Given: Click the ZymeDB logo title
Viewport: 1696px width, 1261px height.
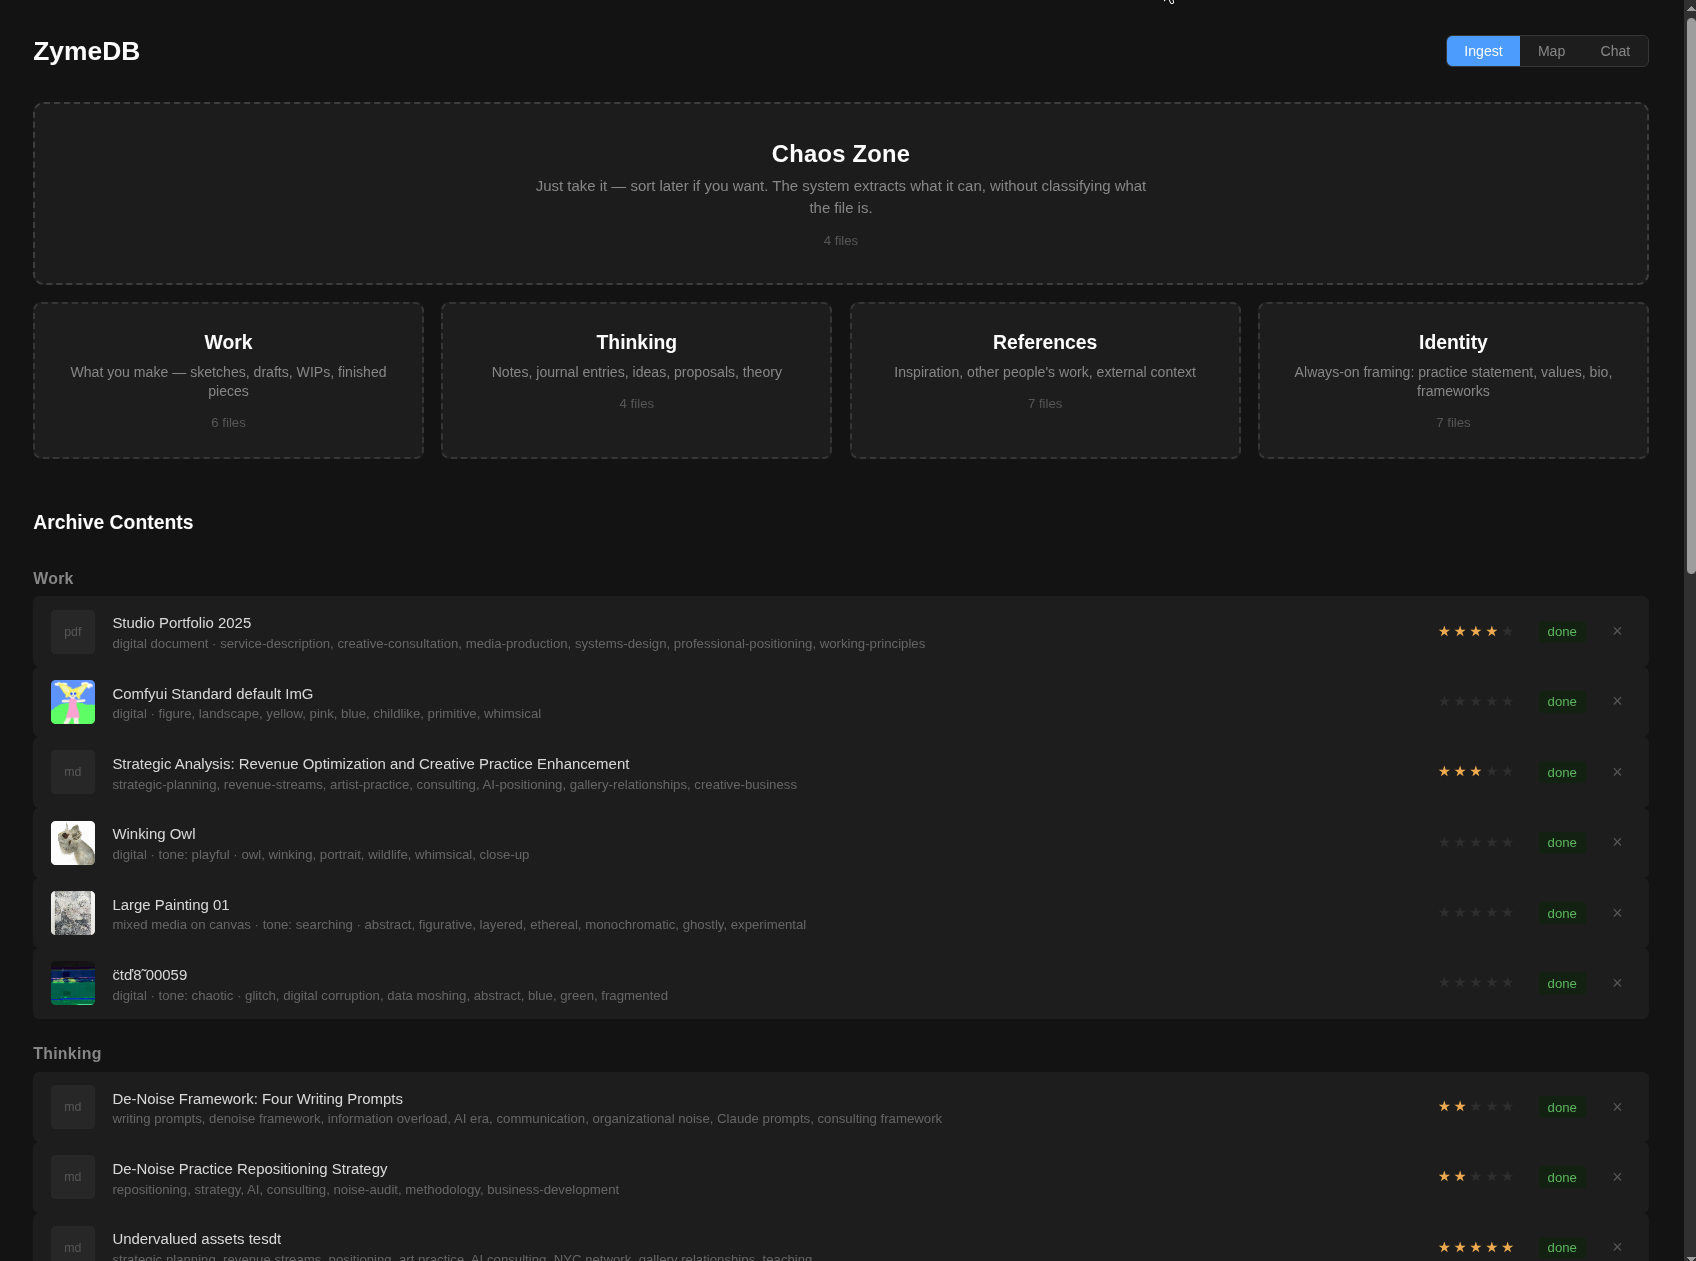Looking at the screenshot, I should tap(86, 51).
